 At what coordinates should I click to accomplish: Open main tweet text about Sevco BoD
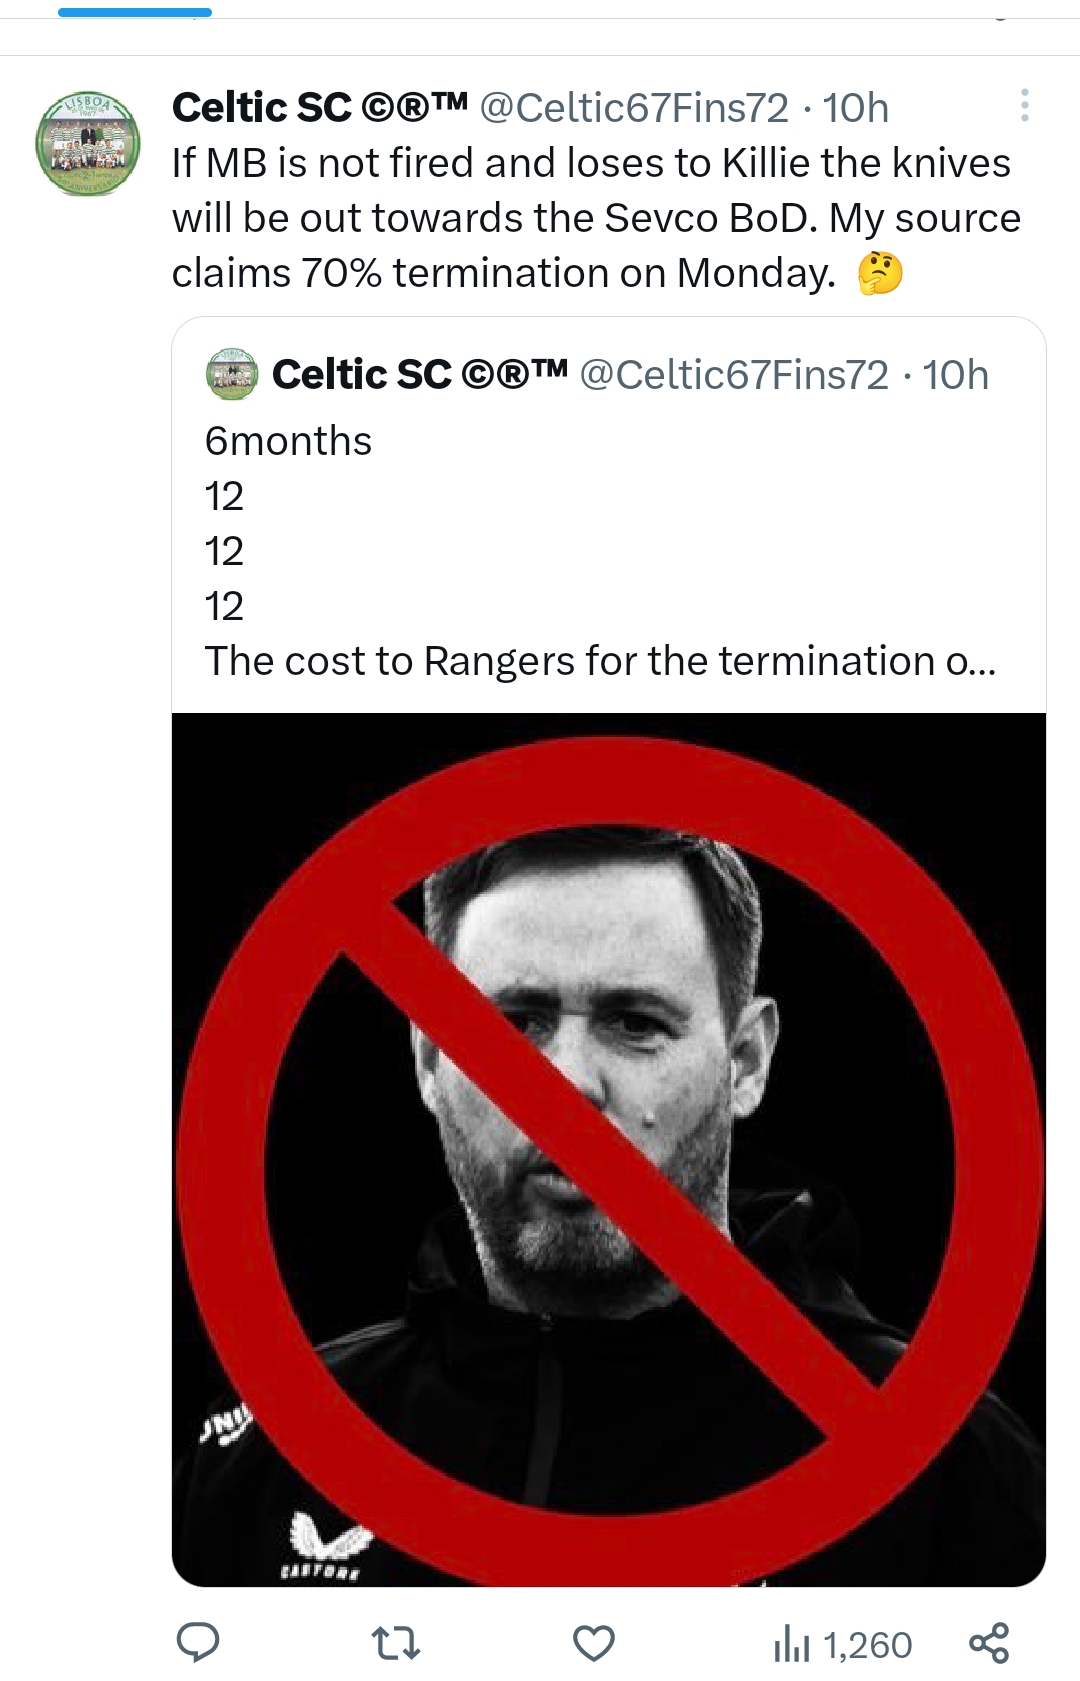[595, 218]
